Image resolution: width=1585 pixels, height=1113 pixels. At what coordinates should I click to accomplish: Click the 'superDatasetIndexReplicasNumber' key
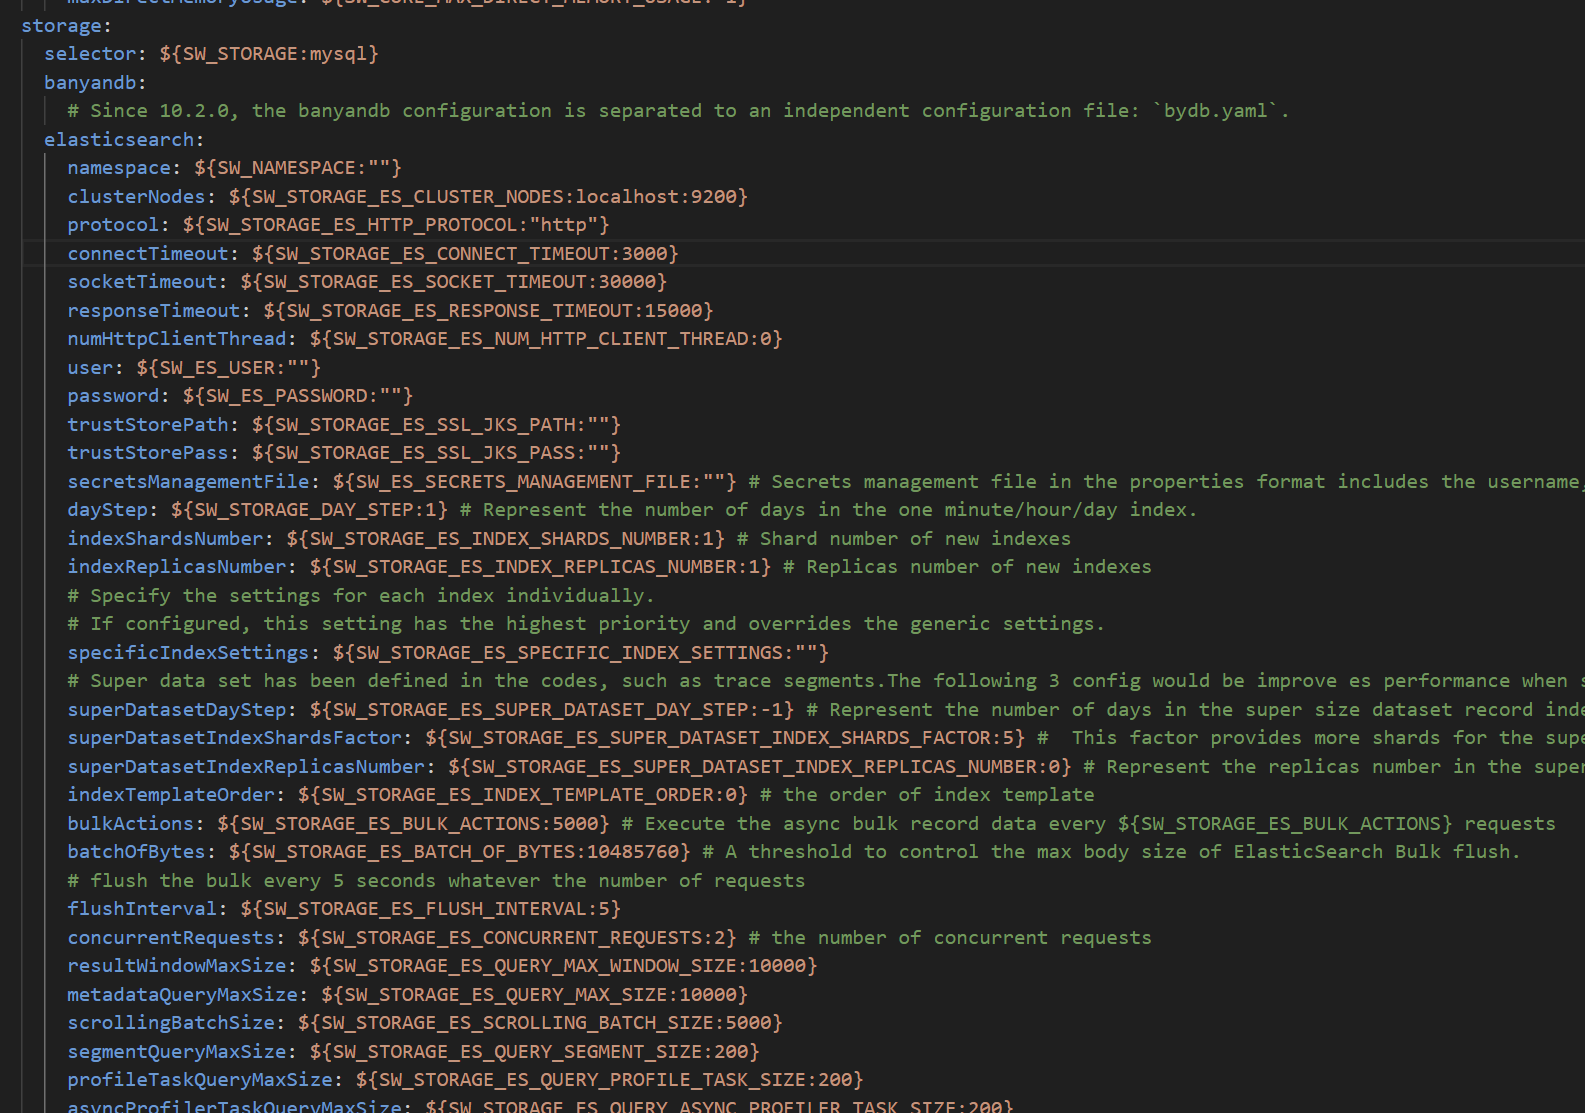pos(246,766)
